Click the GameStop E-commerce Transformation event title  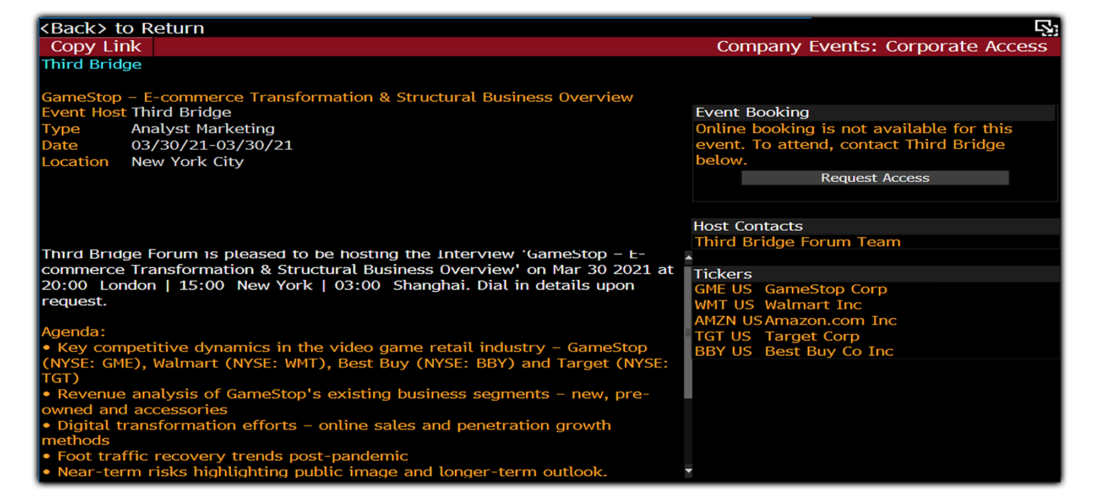337,97
